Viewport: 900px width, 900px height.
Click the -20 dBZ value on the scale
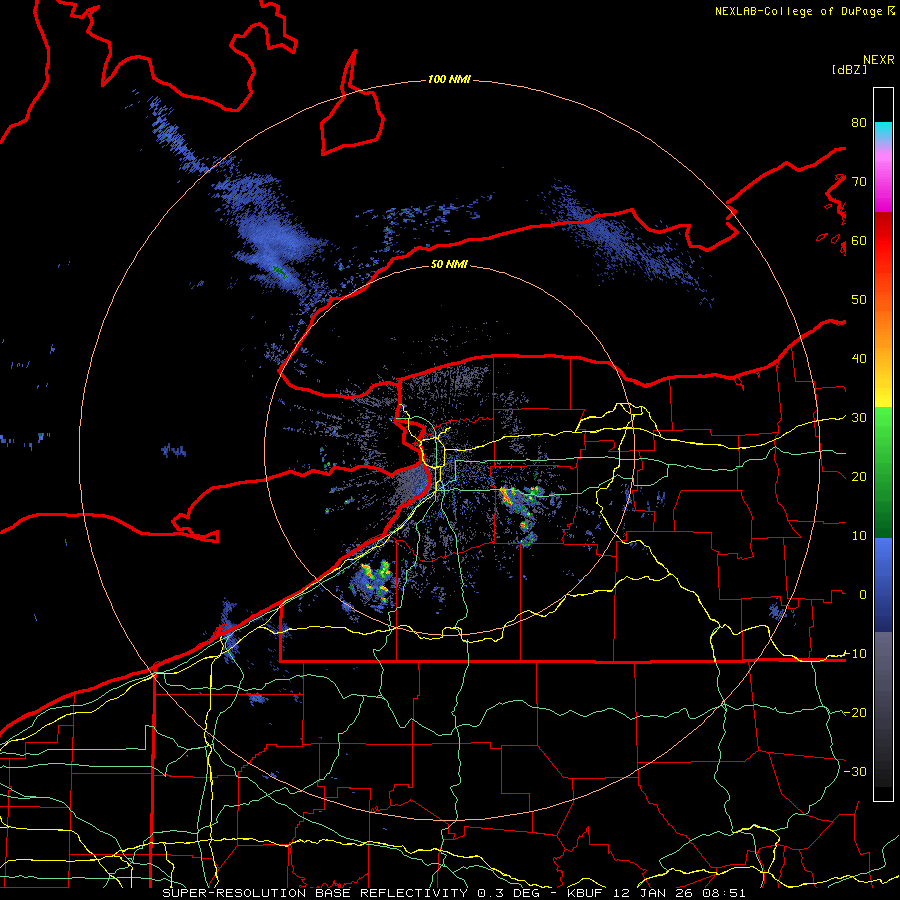click(x=855, y=712)
